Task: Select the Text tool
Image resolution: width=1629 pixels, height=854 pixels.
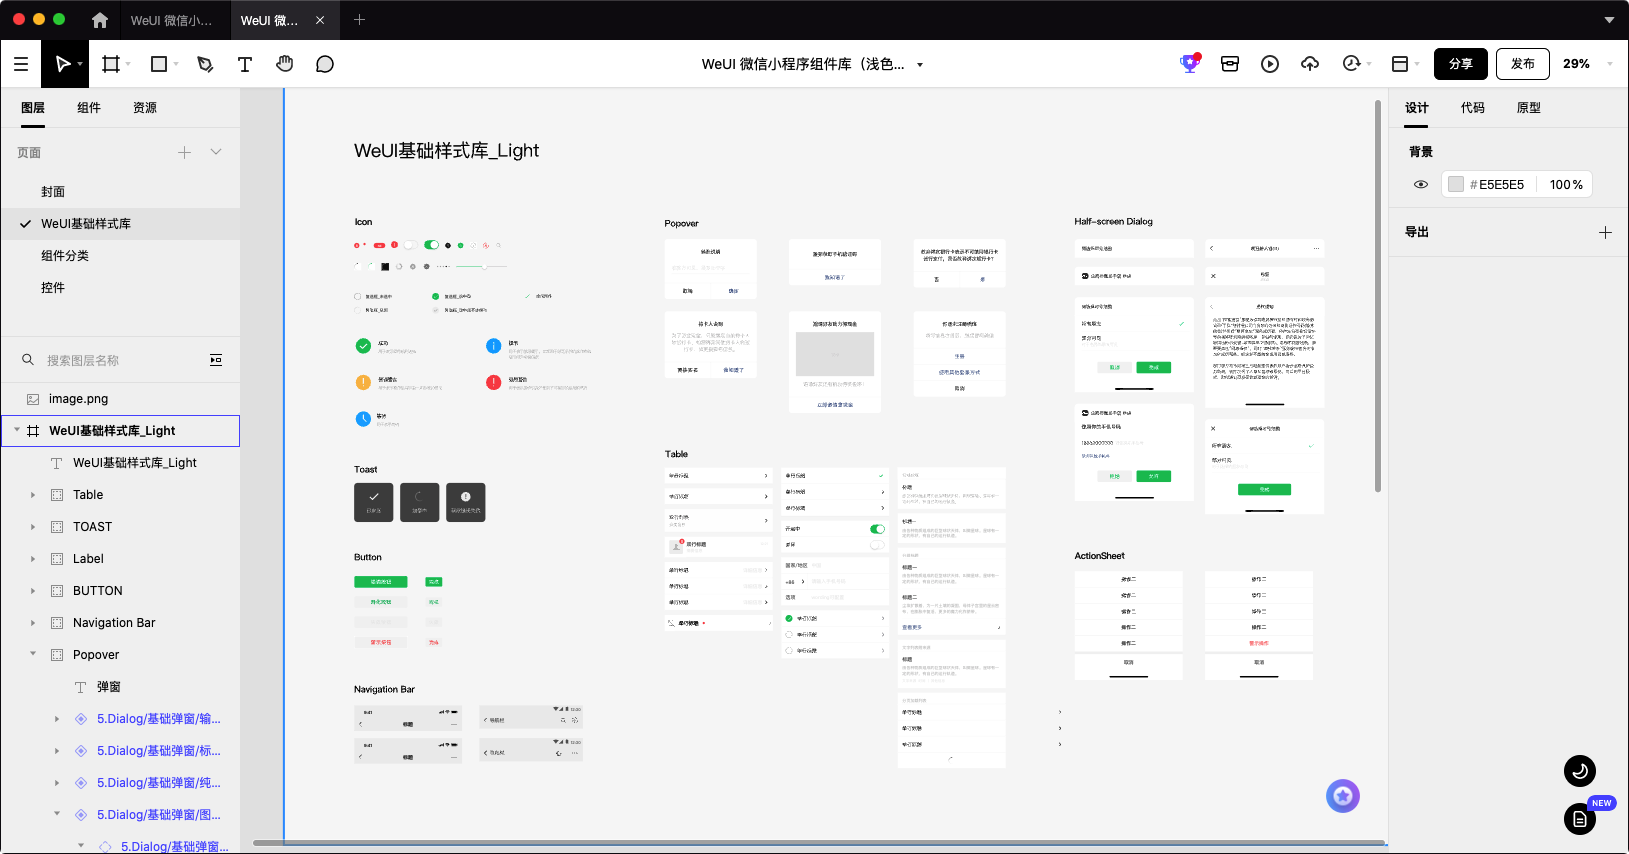Action: (x=245, y=64)
